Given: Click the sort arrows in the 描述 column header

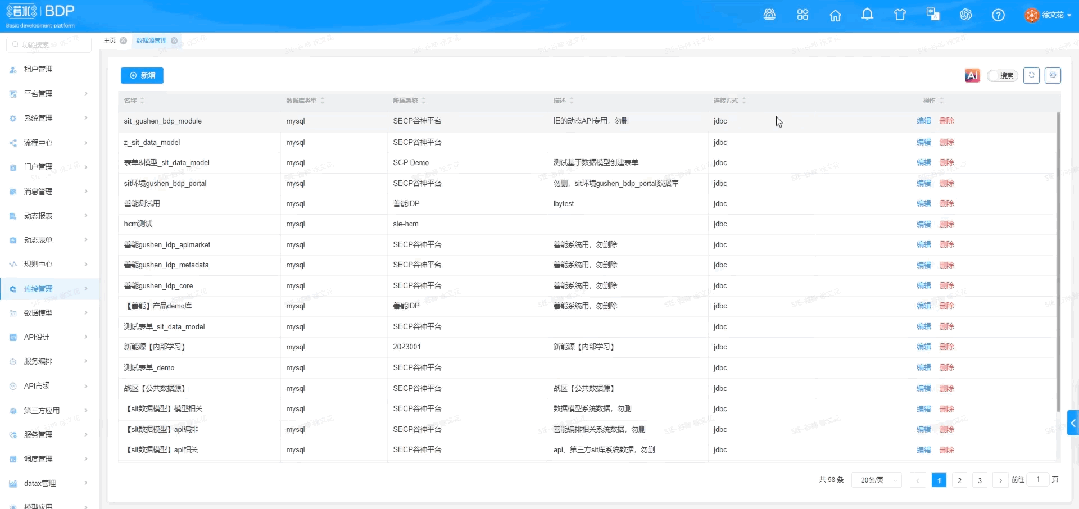Looking at the screenshot, I should [x=570, y=101].
